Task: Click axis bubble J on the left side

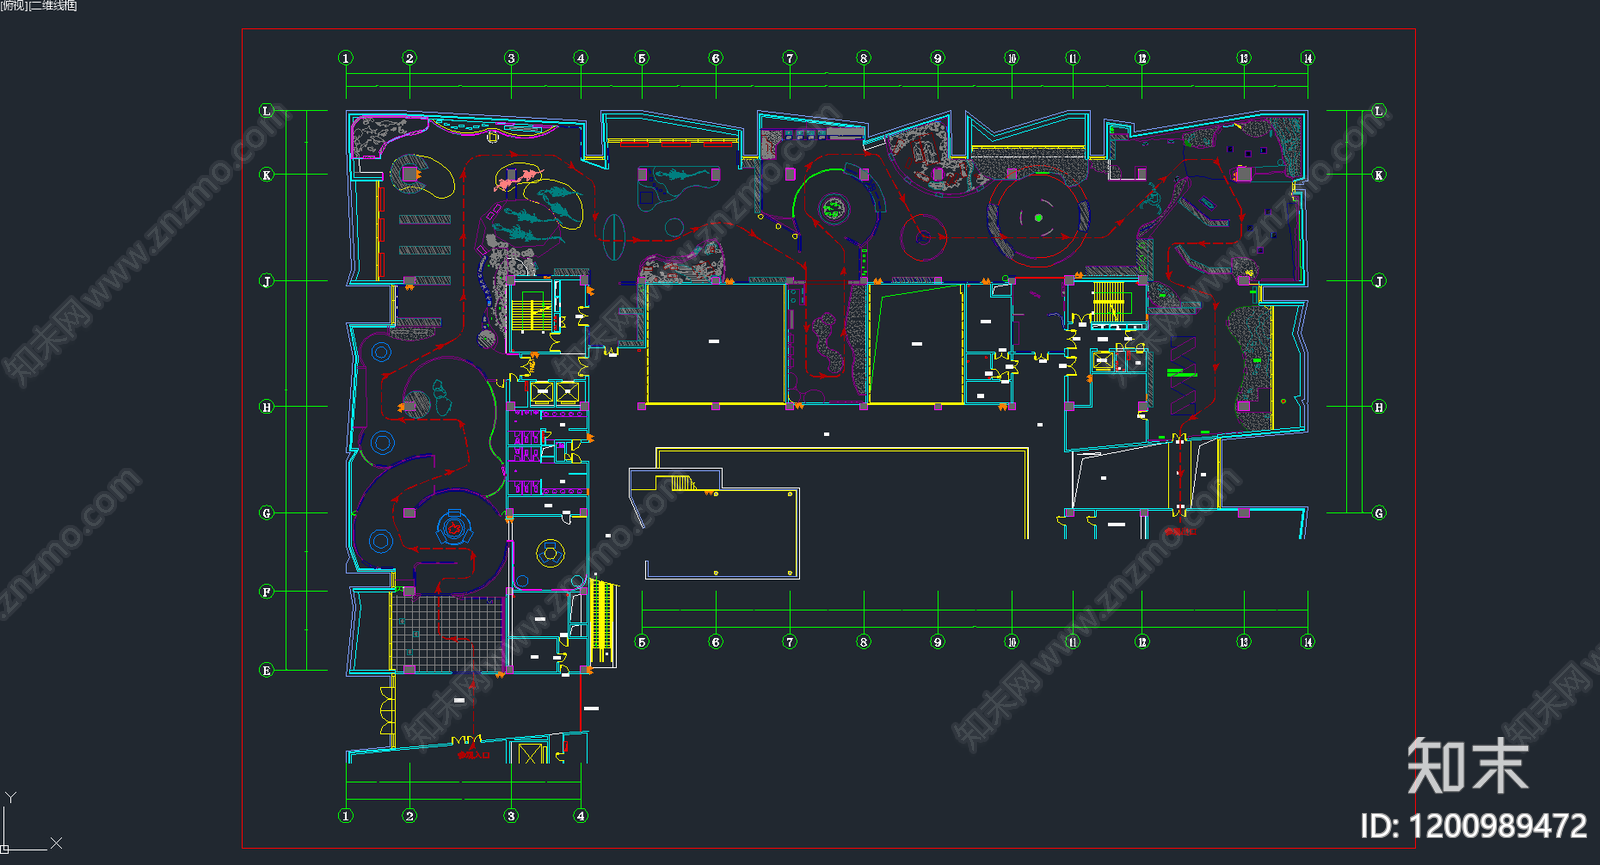Action: pyautogui.click(x=267, y=281)
